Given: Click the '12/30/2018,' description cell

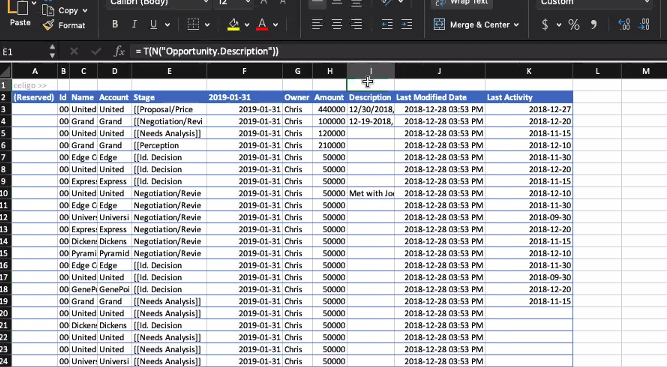Looking at the screenshot, I should 371,109.
